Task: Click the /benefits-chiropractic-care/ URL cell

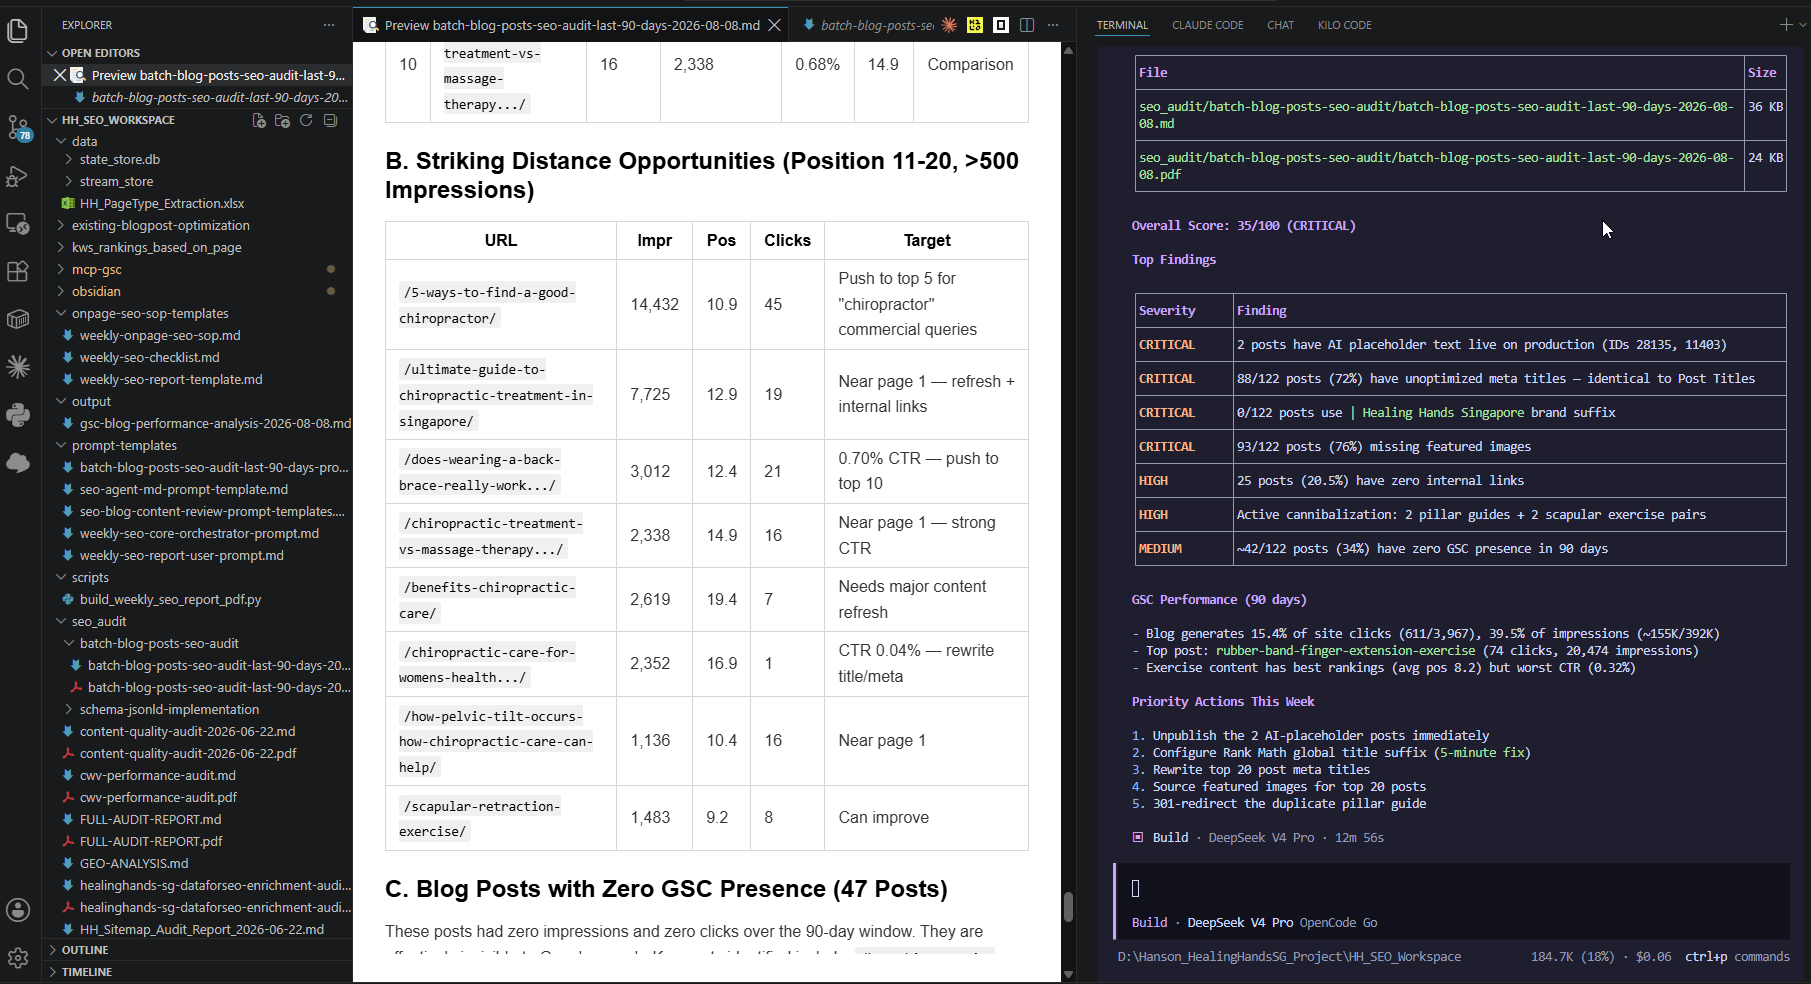Action: click(x=500, y=600)
